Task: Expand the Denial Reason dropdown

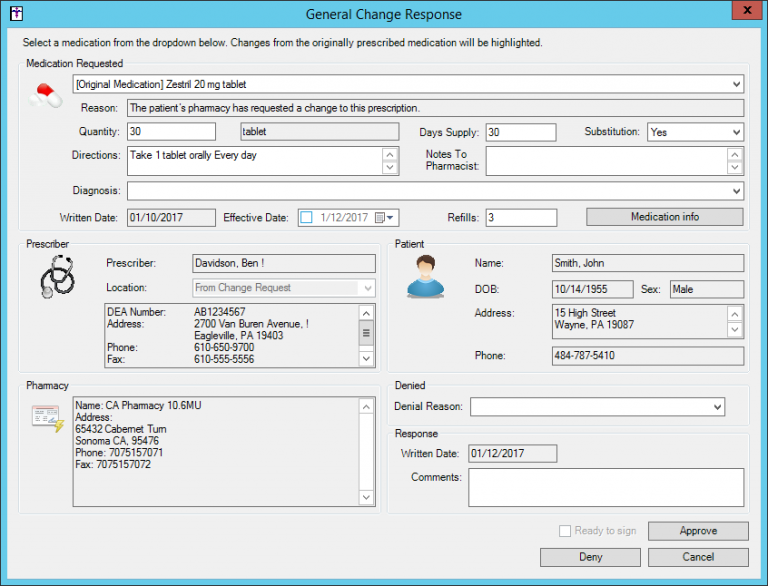Action: (717, 407)
